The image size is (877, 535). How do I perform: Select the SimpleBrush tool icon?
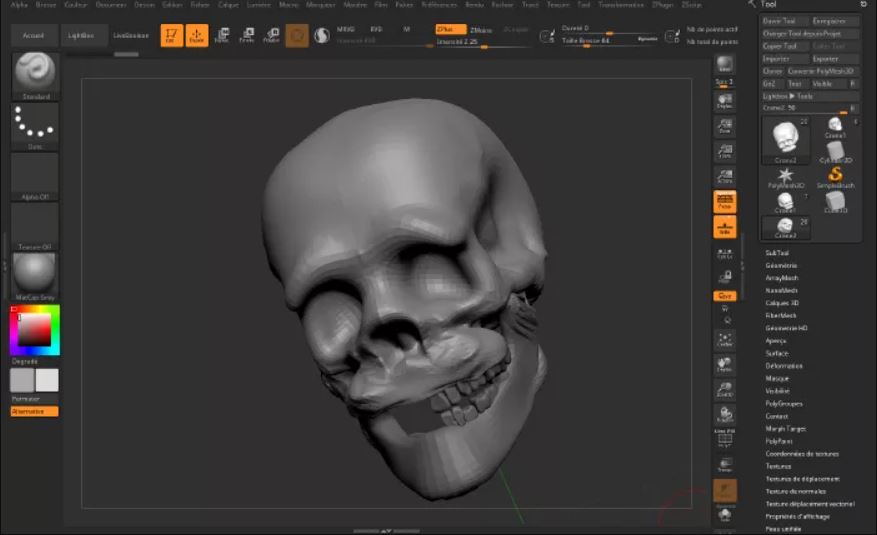pyautogui.click(x=835, y=177)
